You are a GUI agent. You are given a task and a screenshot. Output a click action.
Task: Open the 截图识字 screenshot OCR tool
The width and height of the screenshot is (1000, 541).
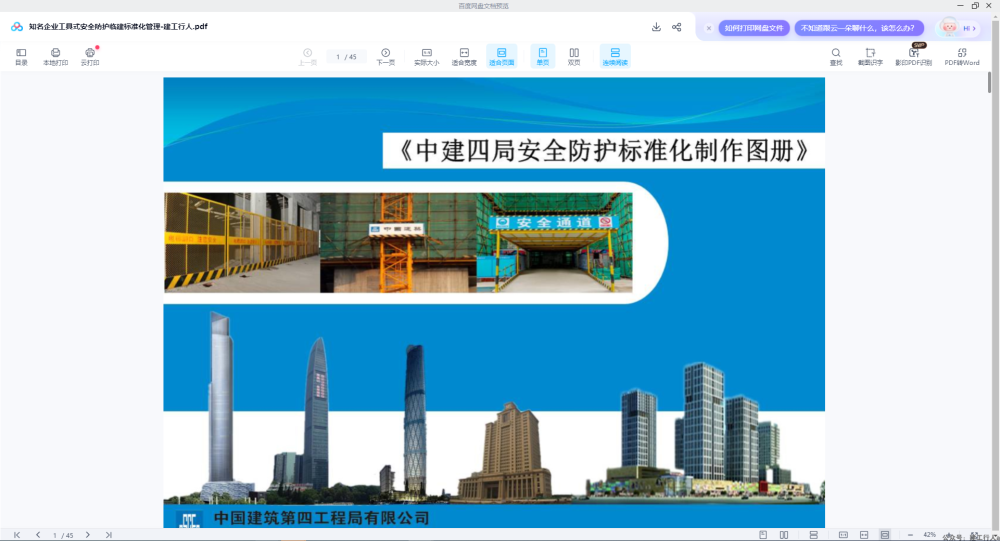(870, 56)
